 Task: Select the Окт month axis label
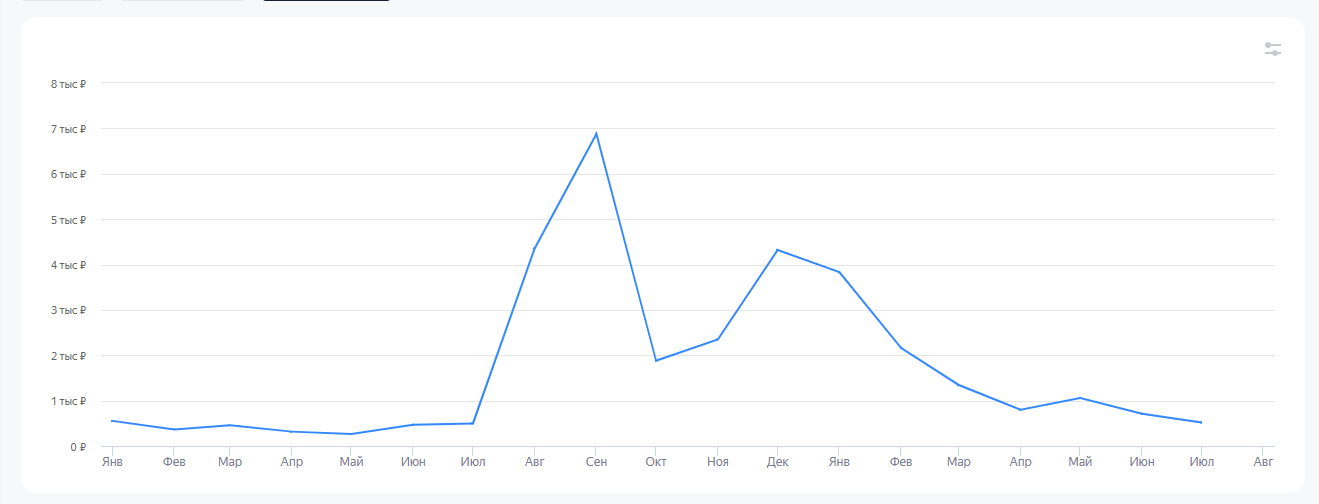coord(656,462)
